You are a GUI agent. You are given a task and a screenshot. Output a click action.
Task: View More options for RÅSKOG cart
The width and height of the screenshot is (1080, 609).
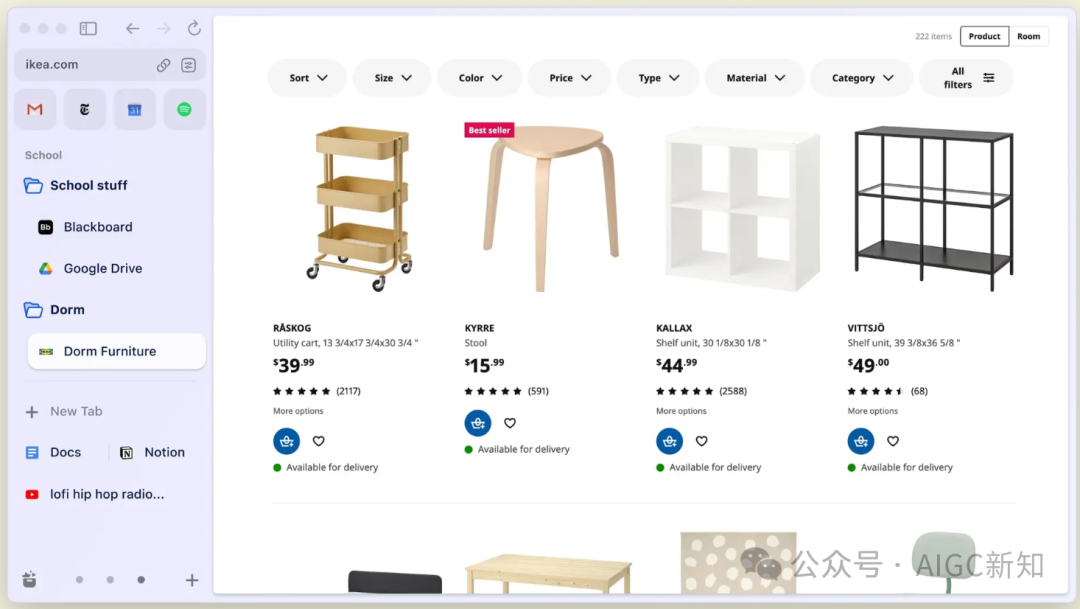tap(298, 411)
